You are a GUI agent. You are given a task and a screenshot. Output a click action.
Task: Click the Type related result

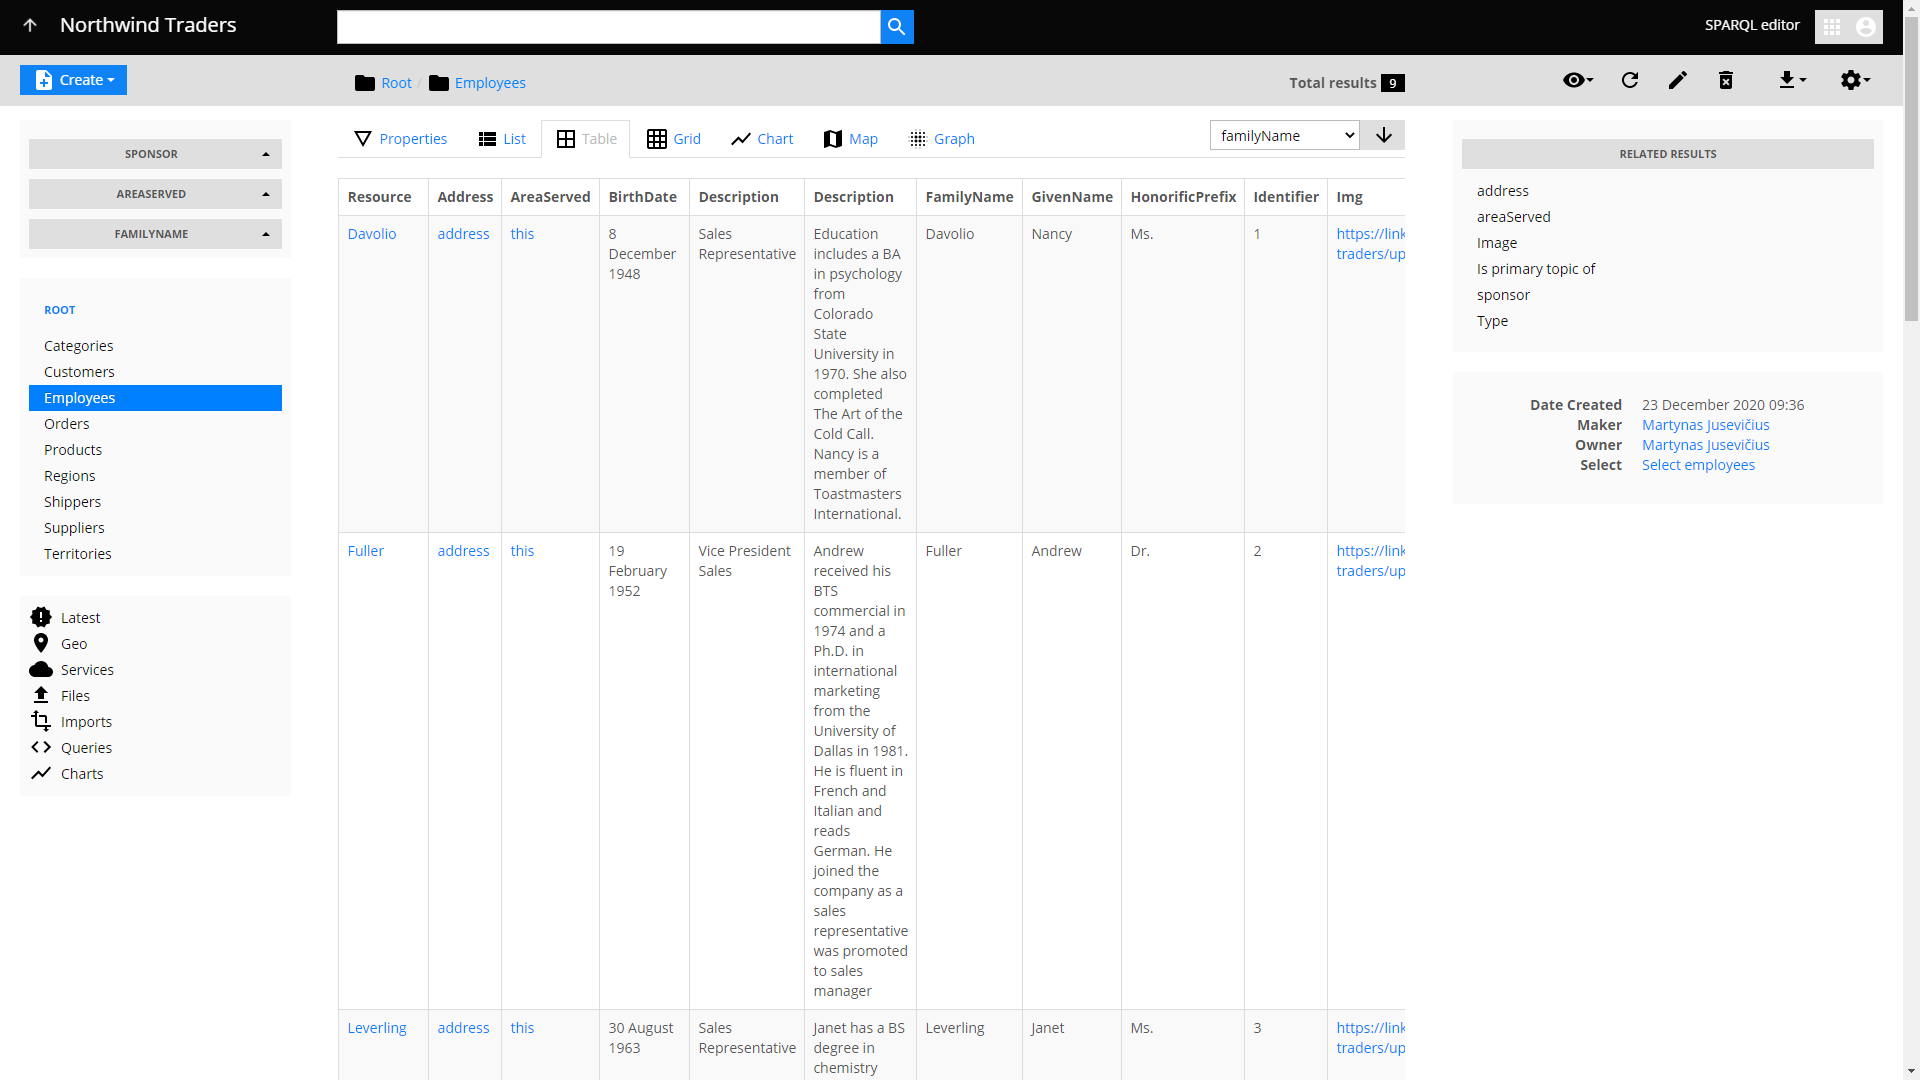[1492, 321]
